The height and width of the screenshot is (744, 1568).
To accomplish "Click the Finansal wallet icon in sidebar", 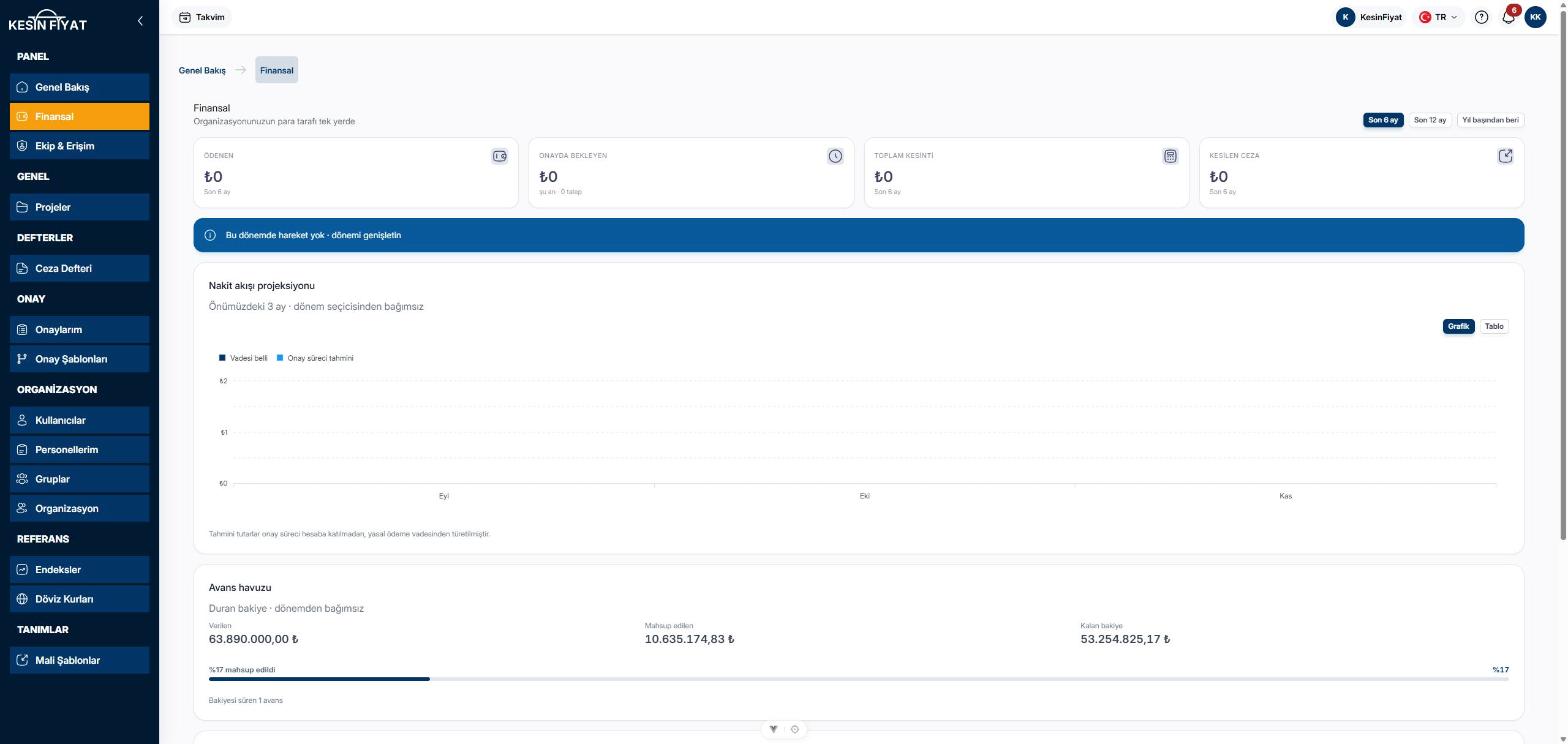I will tap(22, 117).
